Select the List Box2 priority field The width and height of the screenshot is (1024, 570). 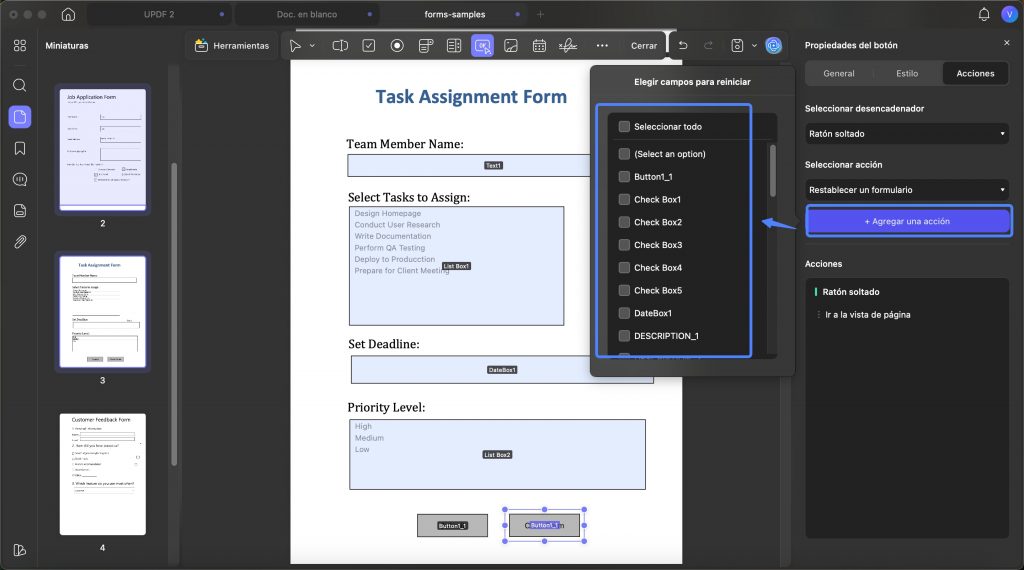(498, 454)
